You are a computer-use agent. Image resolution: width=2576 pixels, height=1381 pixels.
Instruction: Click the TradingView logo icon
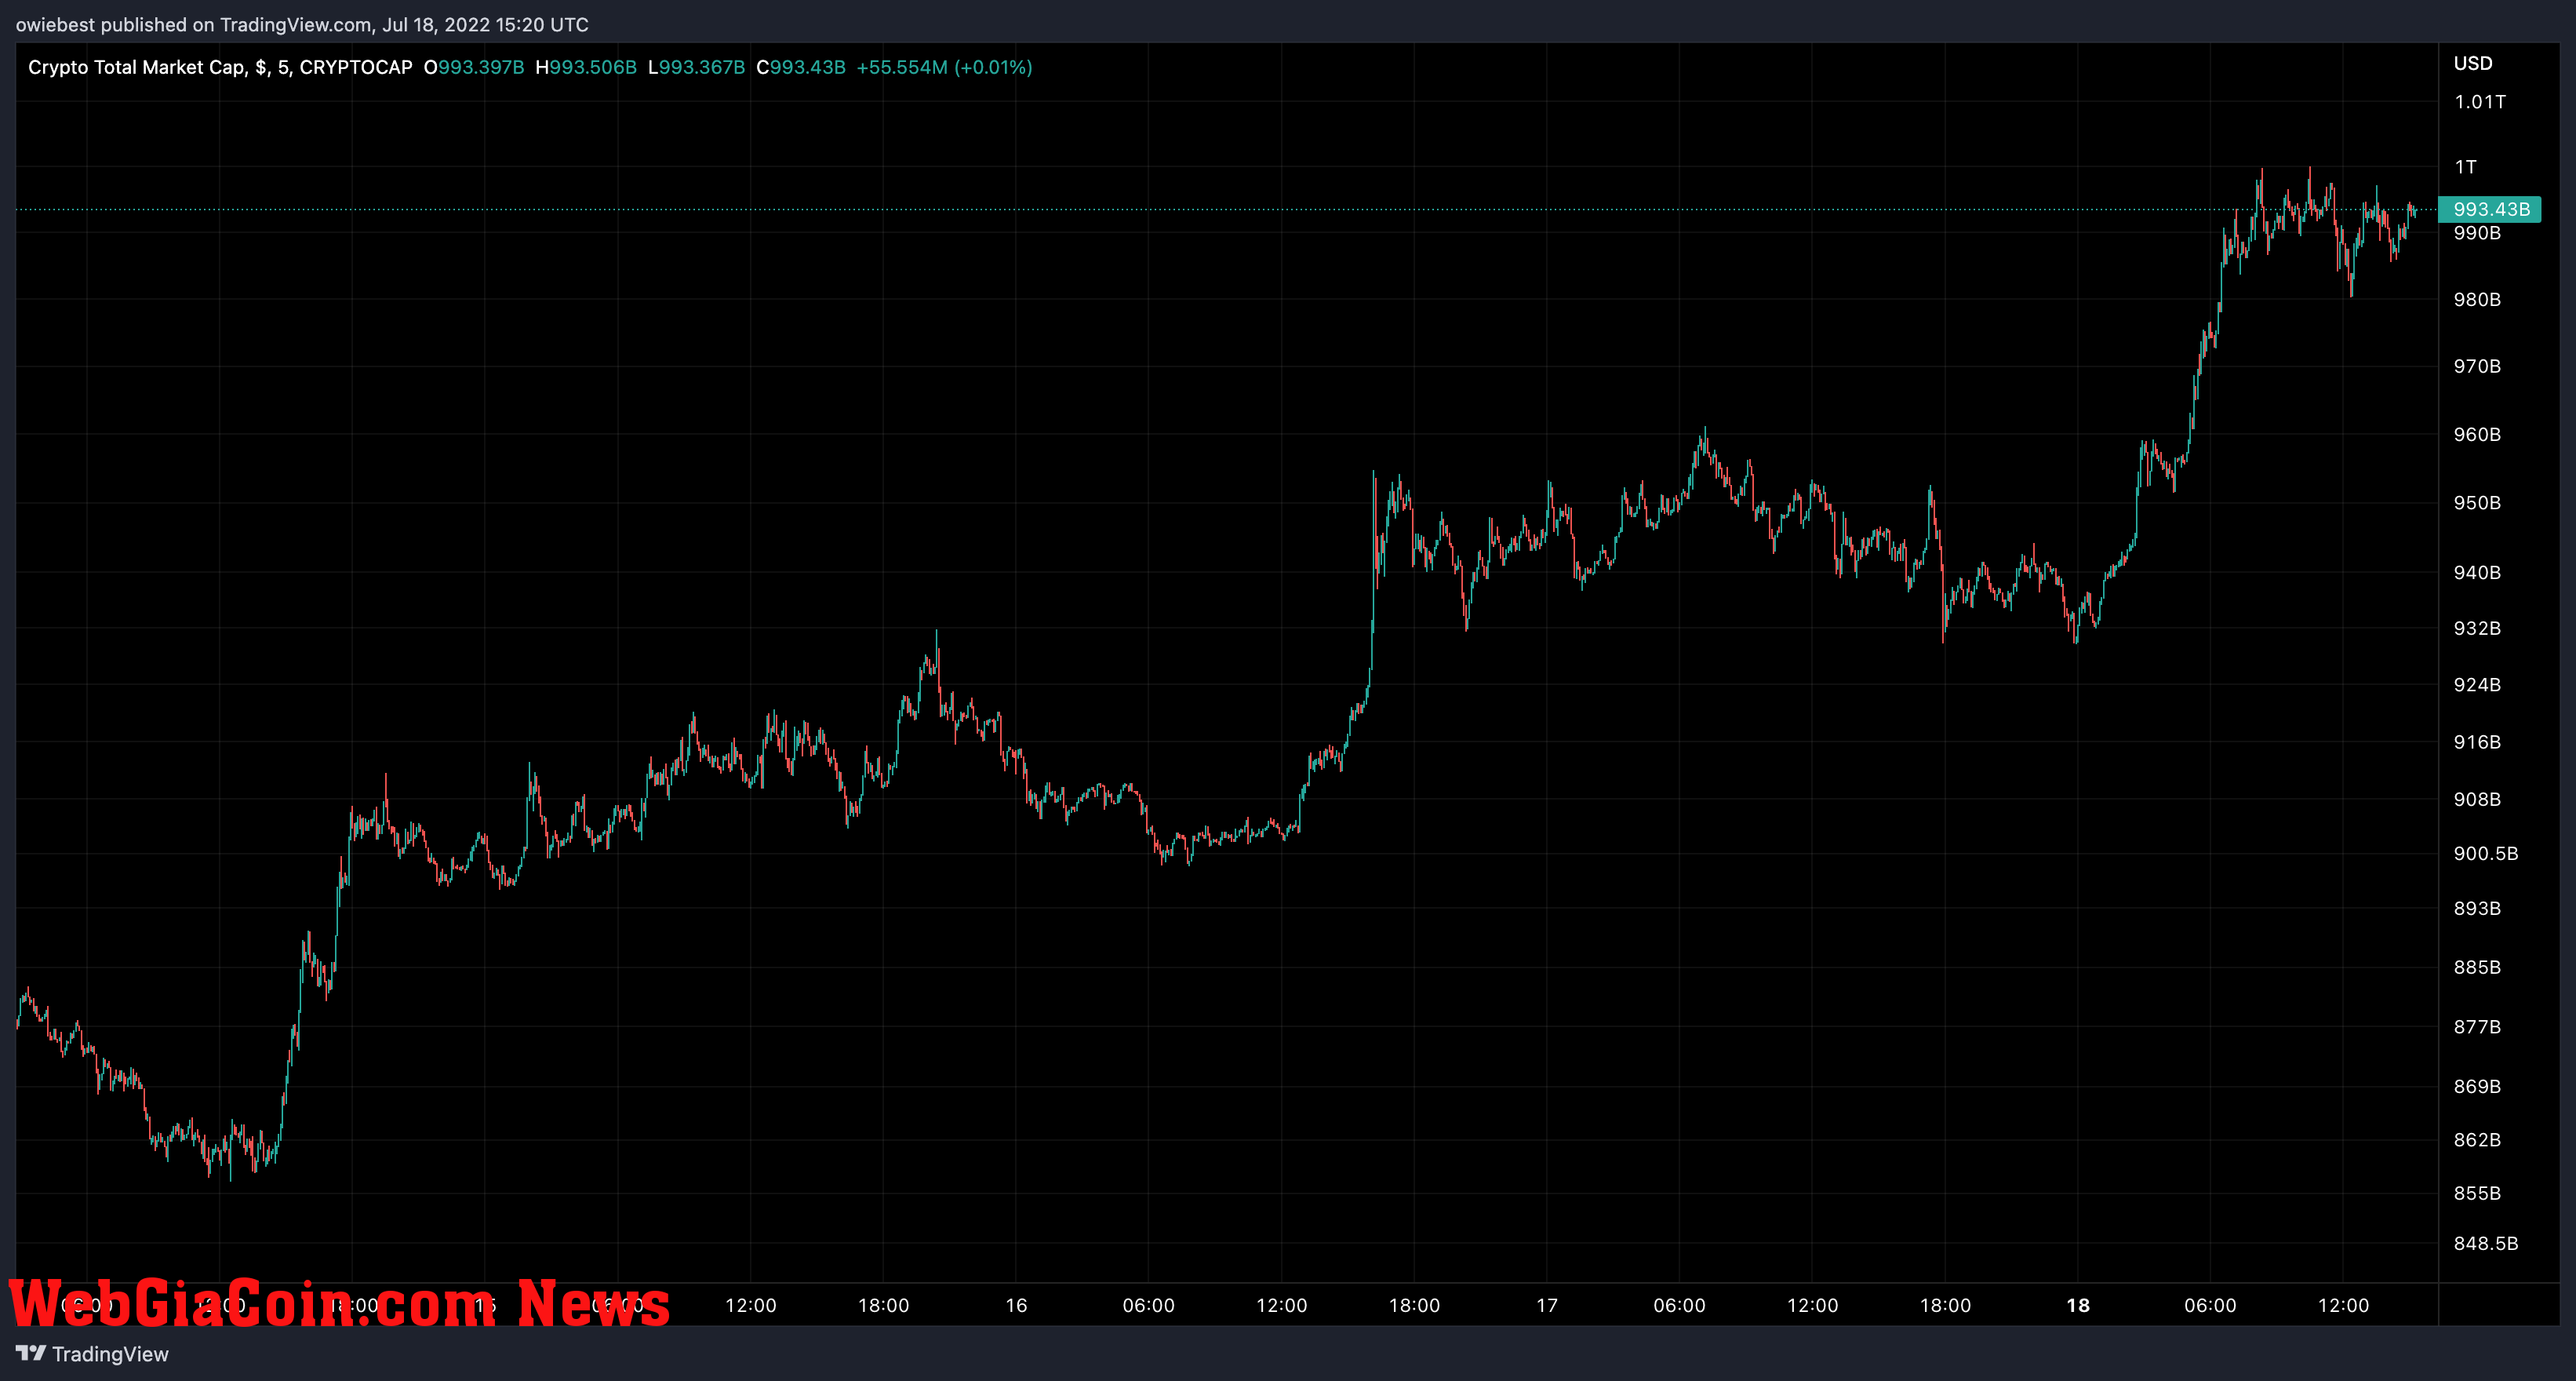click(31, 1353)
